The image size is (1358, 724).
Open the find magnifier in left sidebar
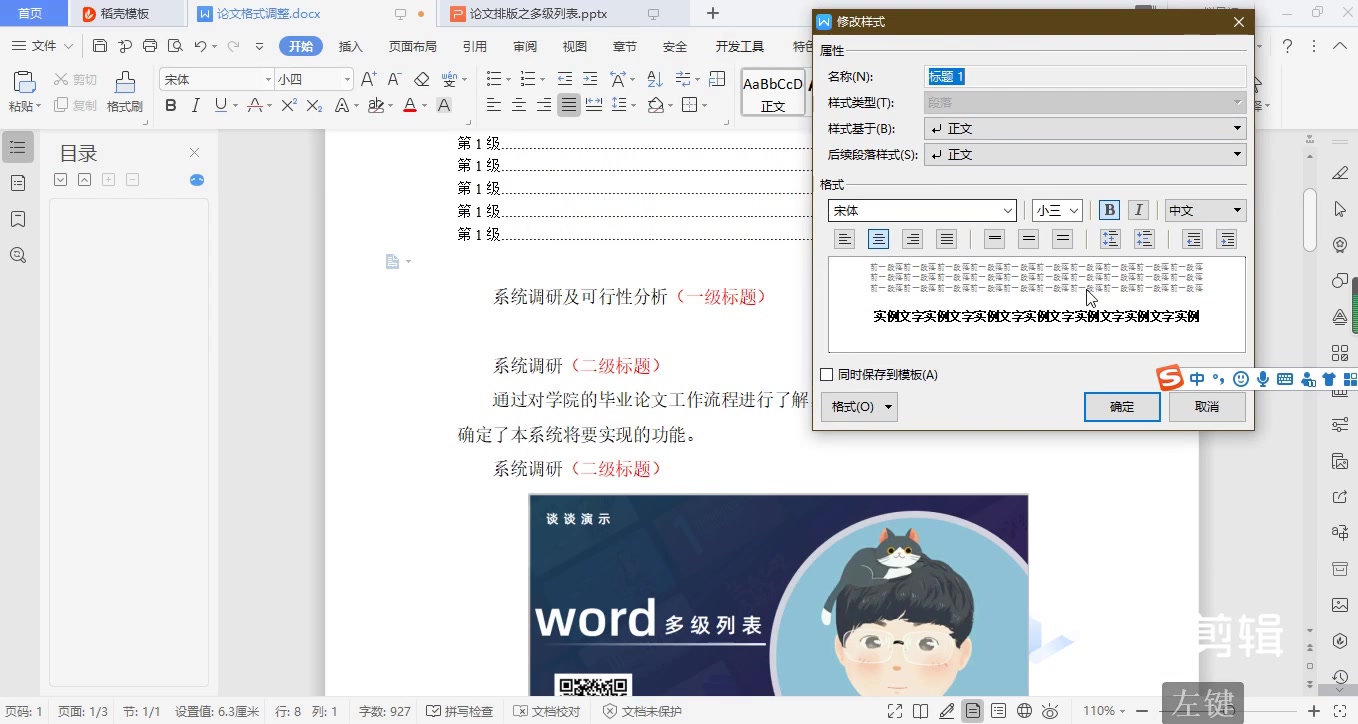tap(17, 255)
